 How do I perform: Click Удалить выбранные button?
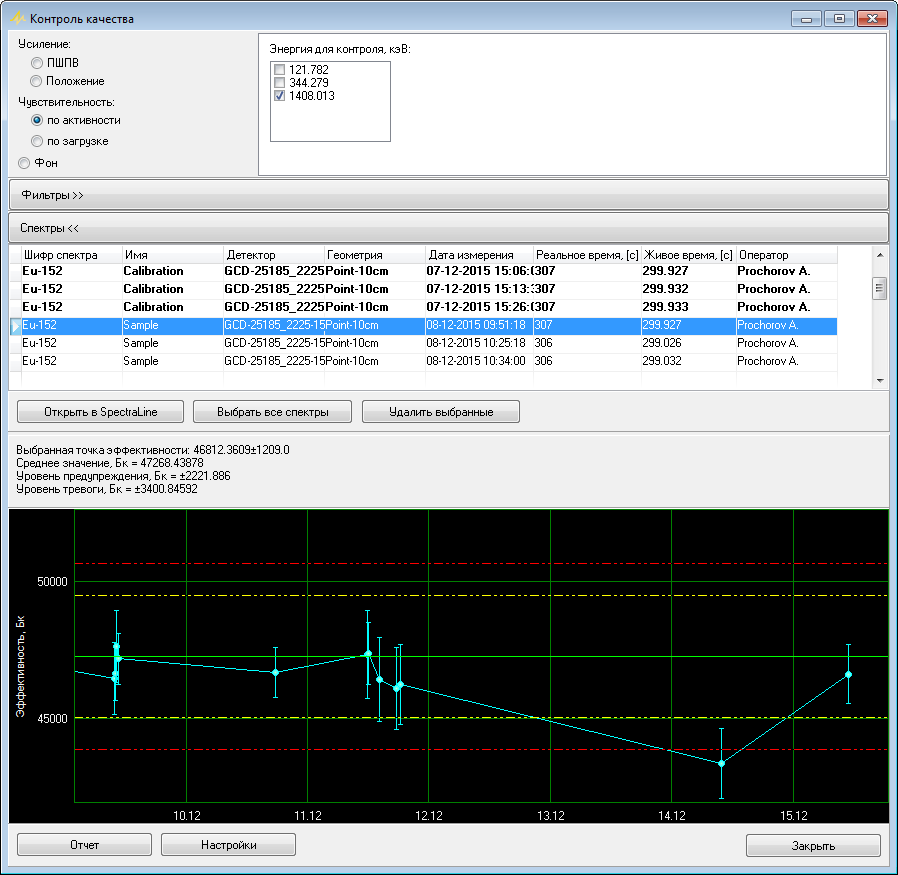tap(440, 411)
